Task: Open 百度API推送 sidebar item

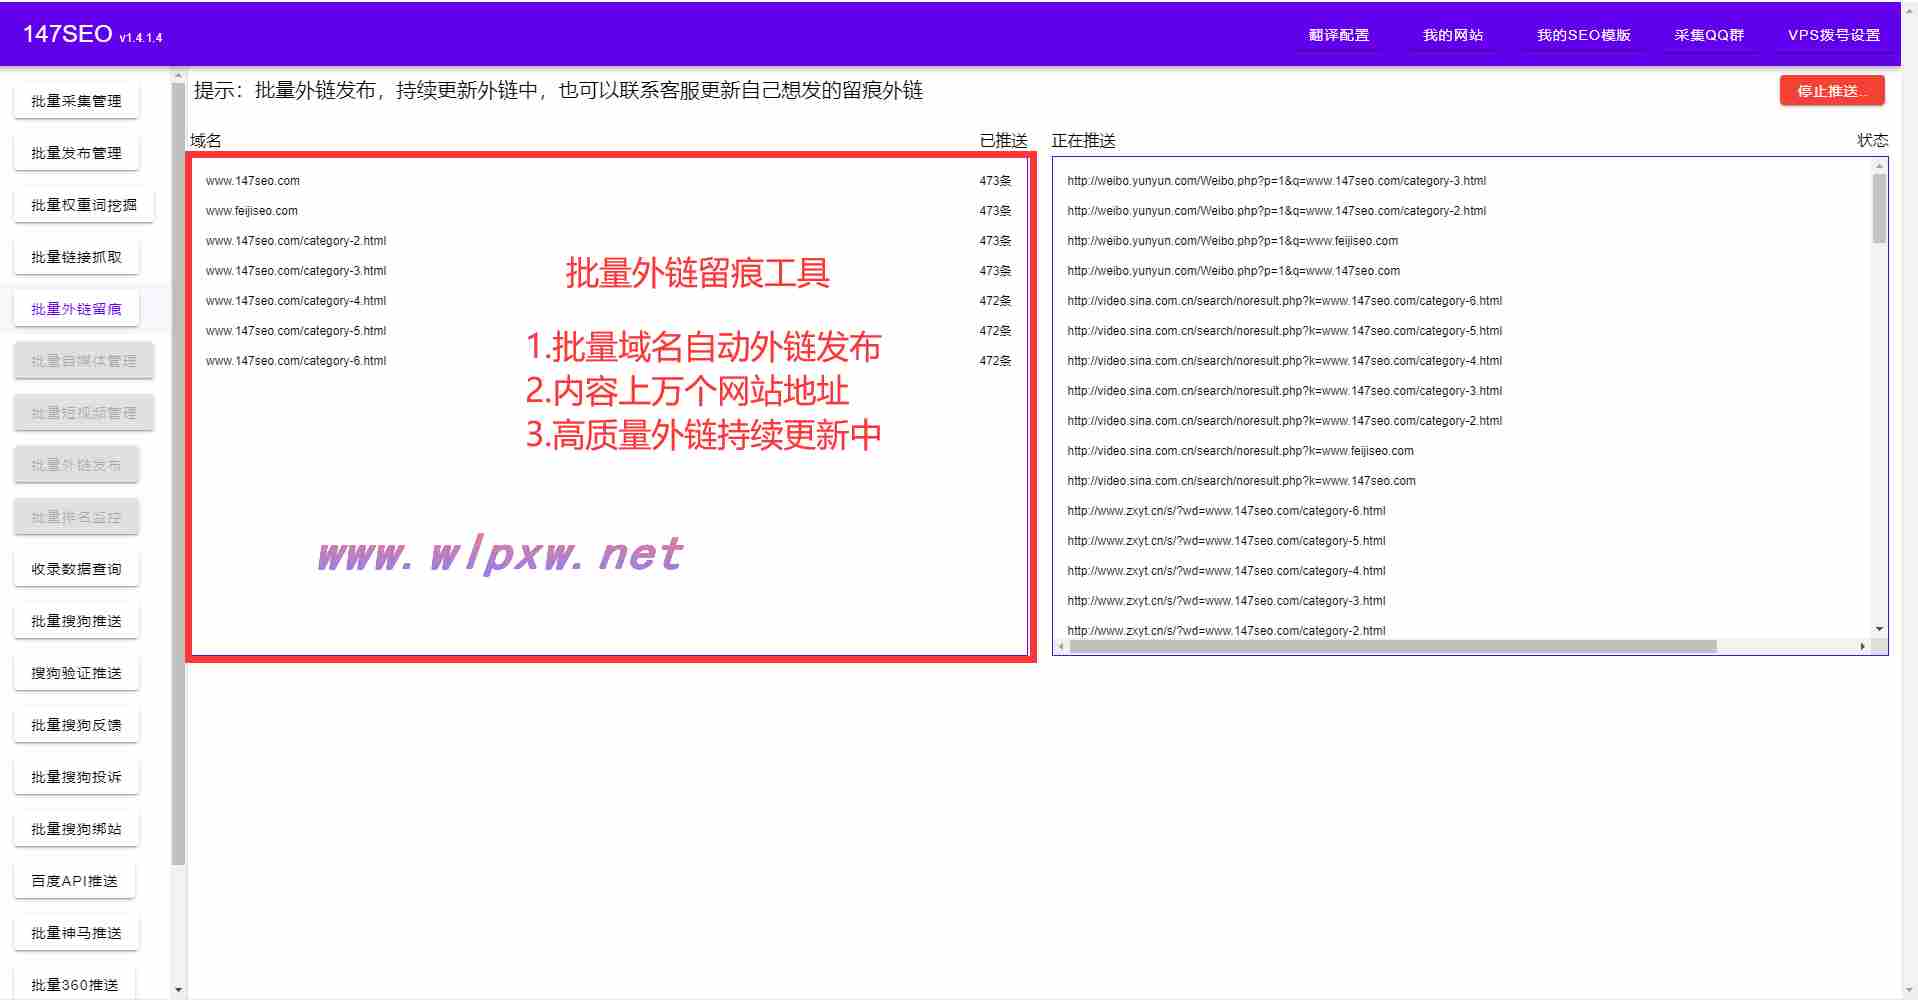Action: click(75, 881)
